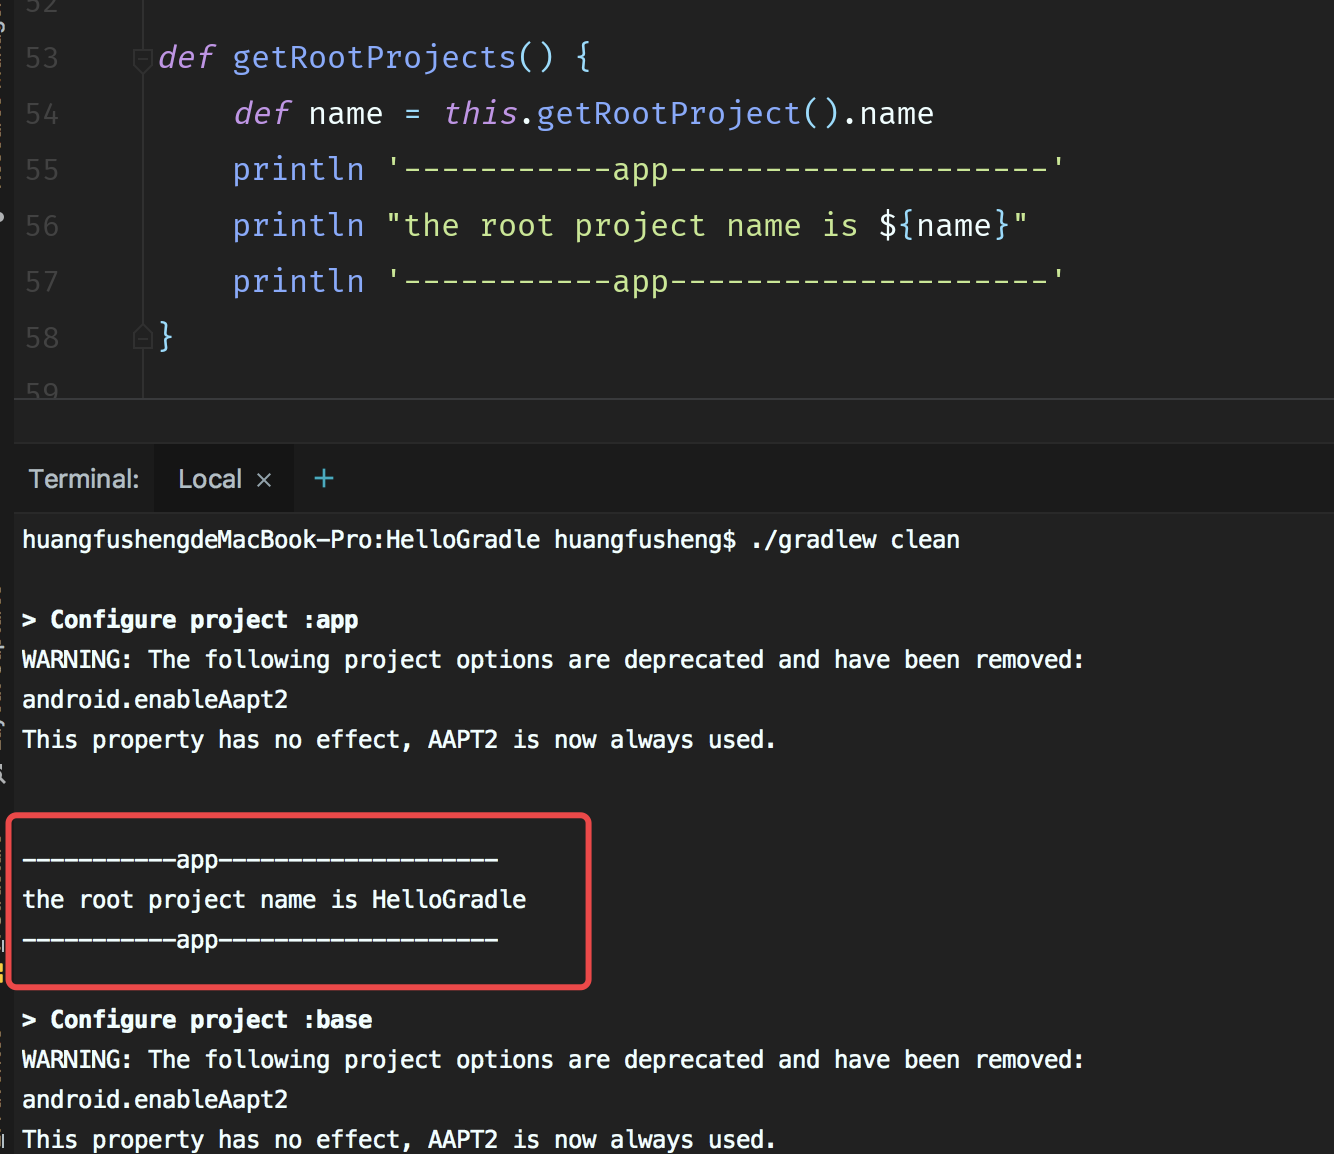Click fold end marker on line 58
The height and width of the screenshot is (1154, 1334).
point(142,337)
